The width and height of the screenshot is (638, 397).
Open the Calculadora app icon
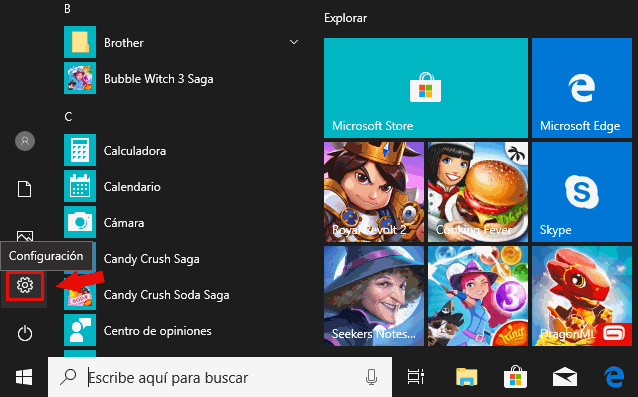click(80, 150)
